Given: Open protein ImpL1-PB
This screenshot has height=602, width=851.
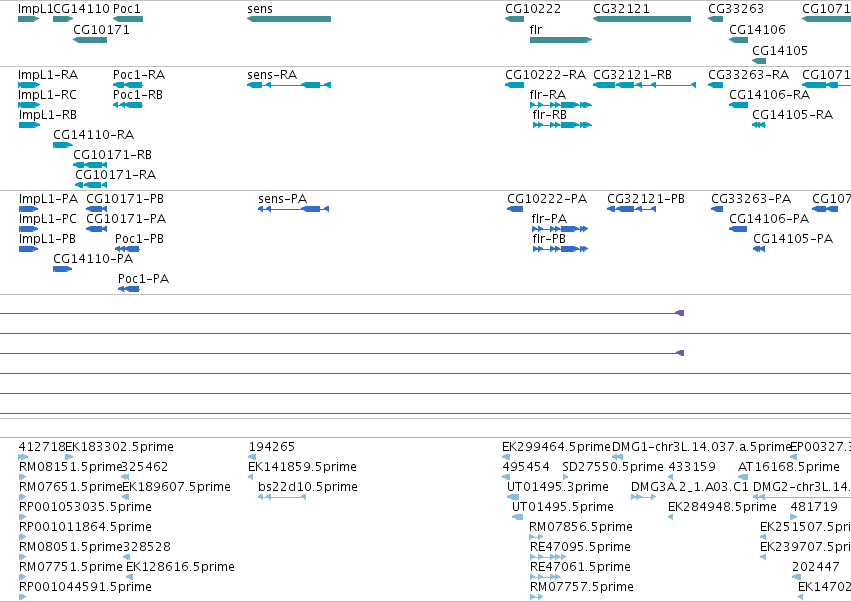Looking at the screenshot, I should click(47, 239).
